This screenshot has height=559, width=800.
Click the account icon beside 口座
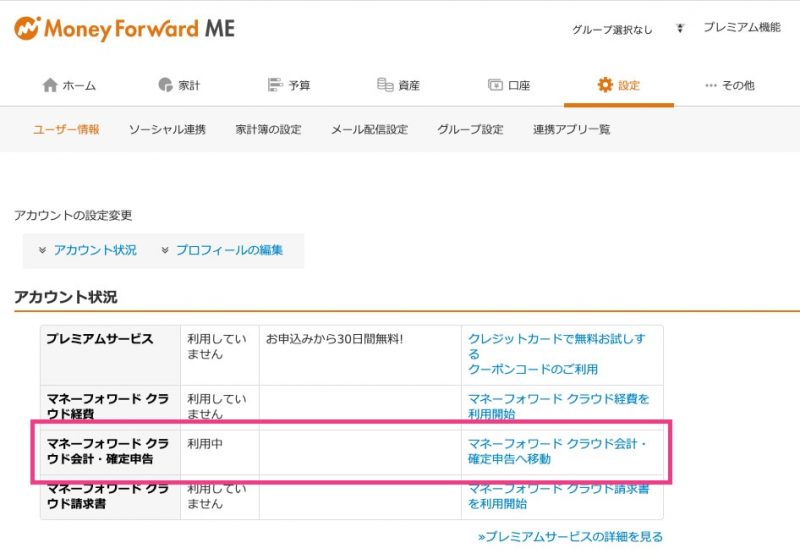point(495,85)
